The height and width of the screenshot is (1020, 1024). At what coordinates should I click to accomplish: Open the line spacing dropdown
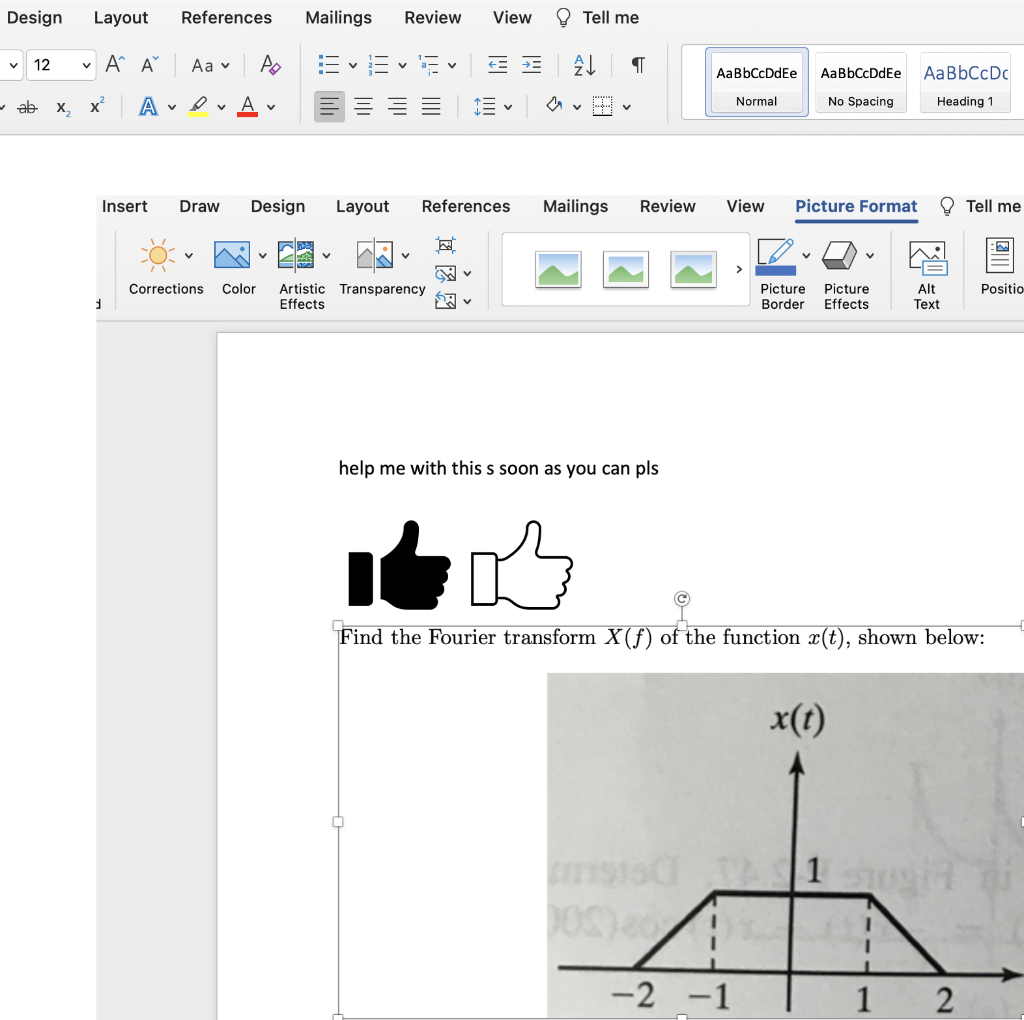point(492,106)
